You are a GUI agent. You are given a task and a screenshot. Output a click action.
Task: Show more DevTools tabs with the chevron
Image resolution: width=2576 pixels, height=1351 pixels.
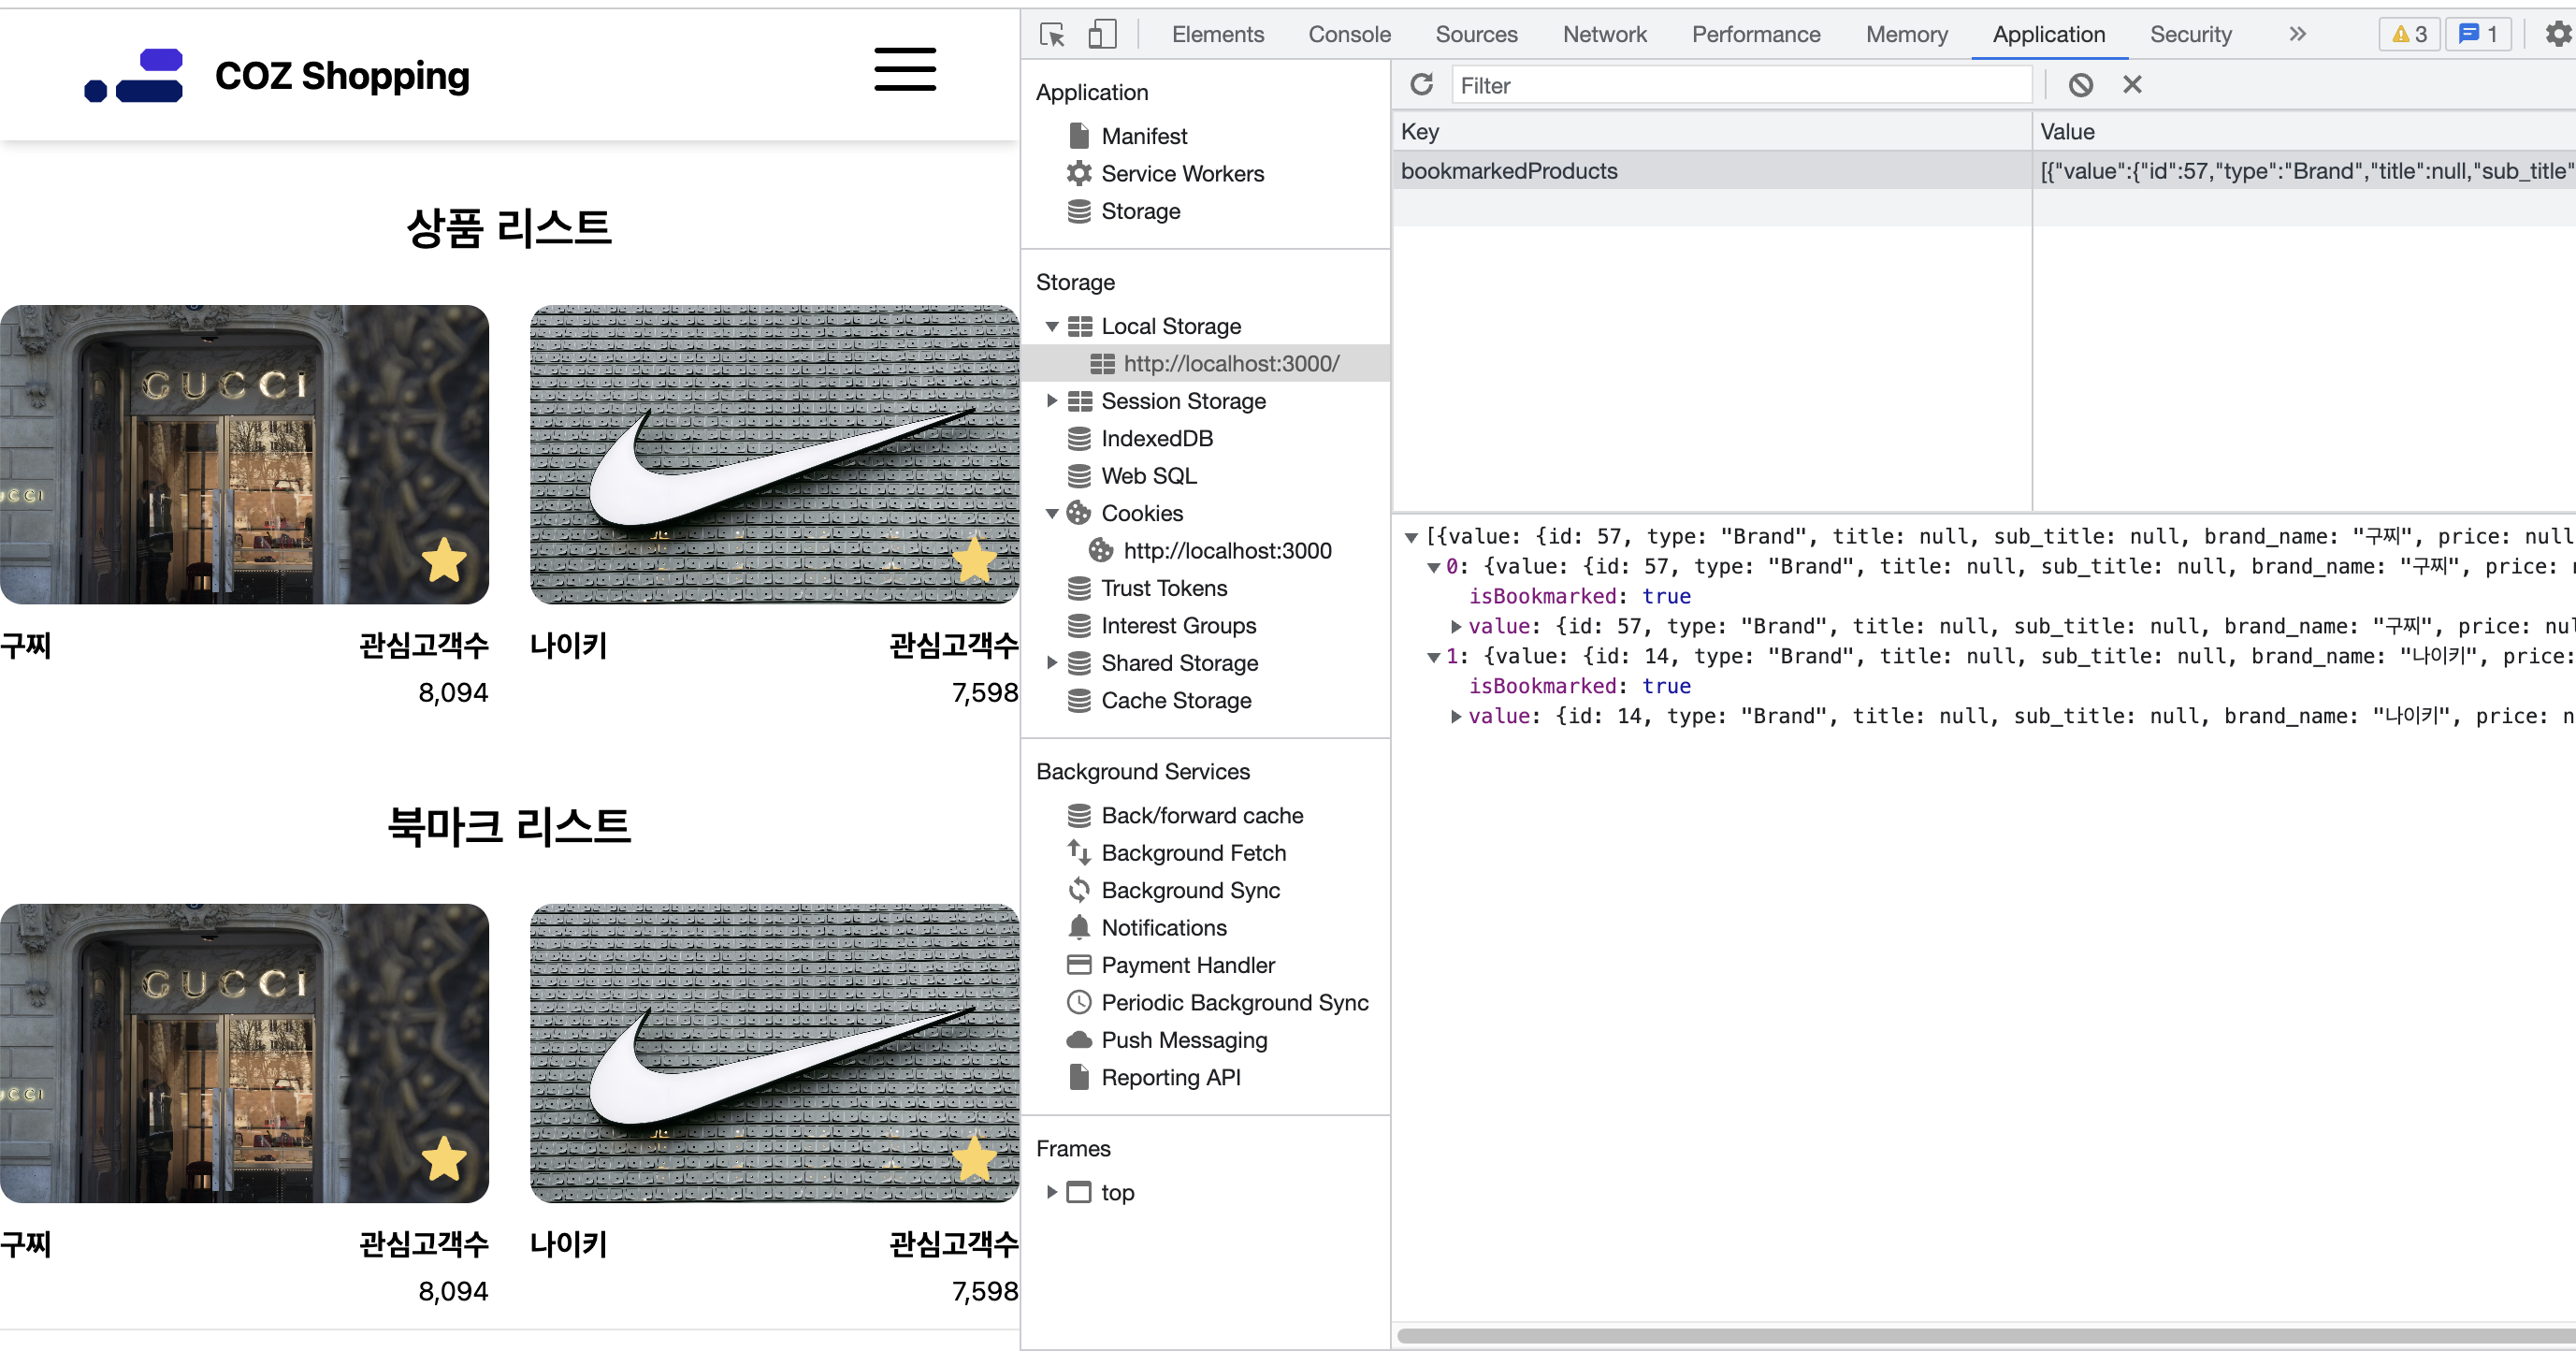[x=2297, y=34]
